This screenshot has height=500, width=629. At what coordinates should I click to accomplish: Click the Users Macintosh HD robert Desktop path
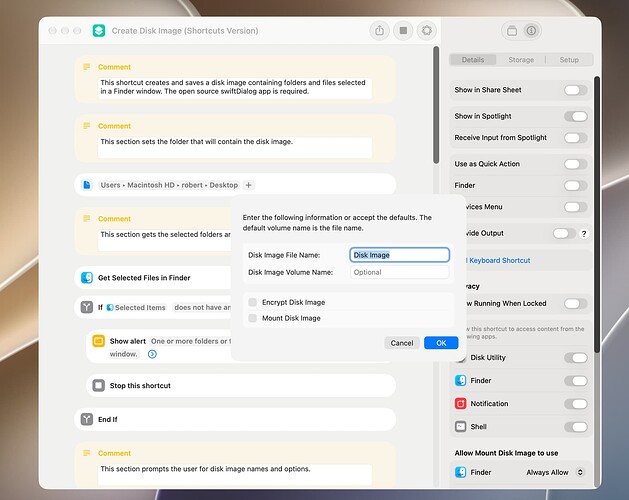click(x=169, y=185)
